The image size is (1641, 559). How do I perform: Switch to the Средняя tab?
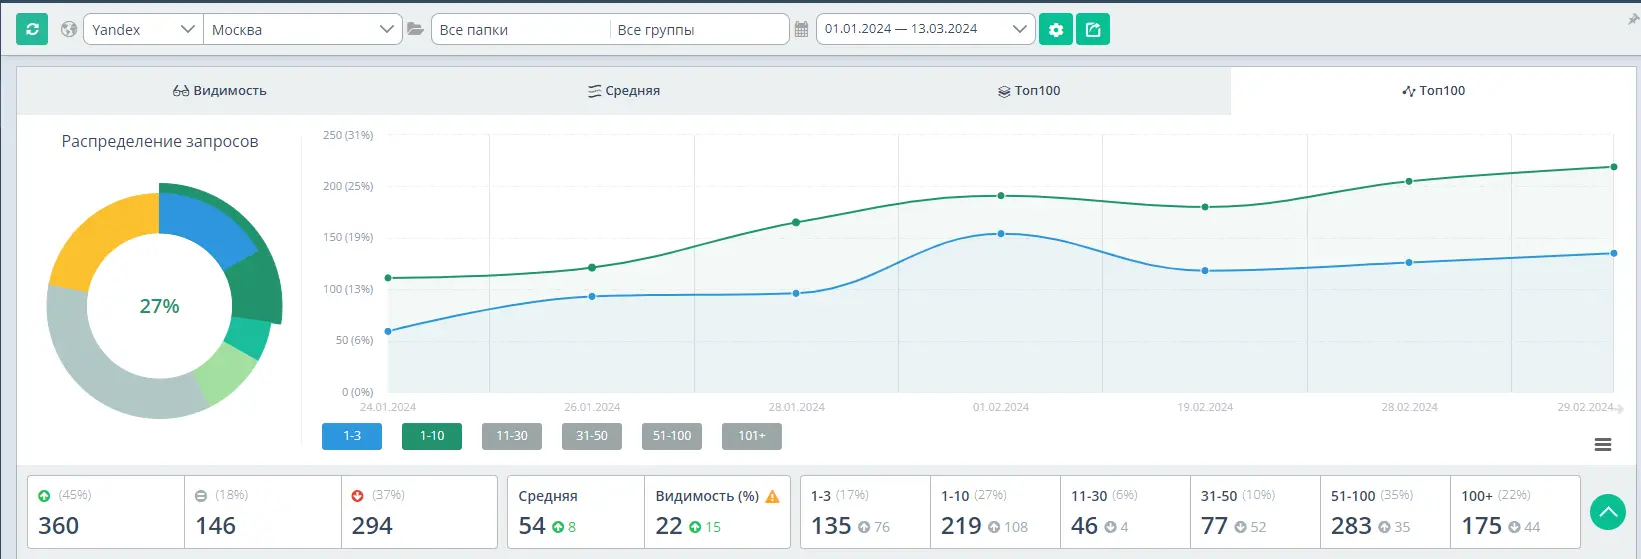(624, 90)
